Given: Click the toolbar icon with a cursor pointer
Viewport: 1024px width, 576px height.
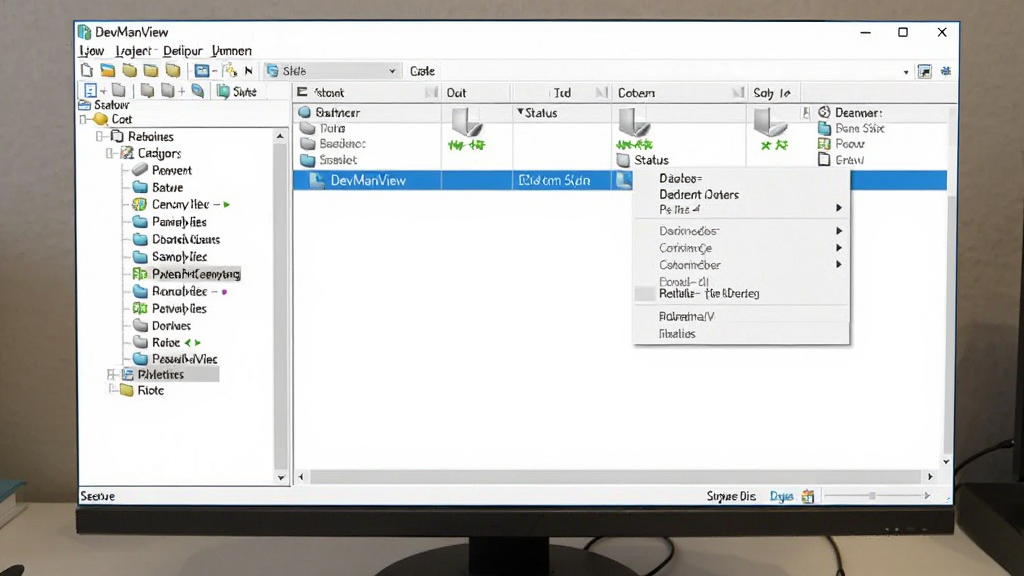Looking at the screenshot, I should click(230, 71).
